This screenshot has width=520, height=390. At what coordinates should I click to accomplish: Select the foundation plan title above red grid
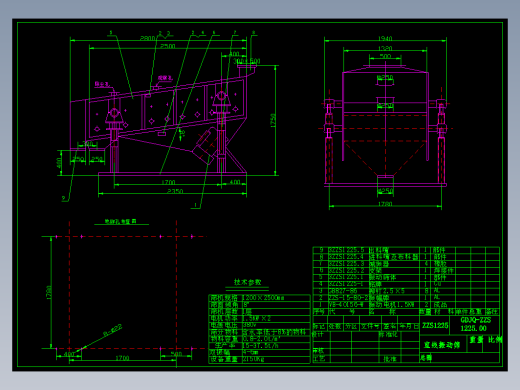coord(121,221)
